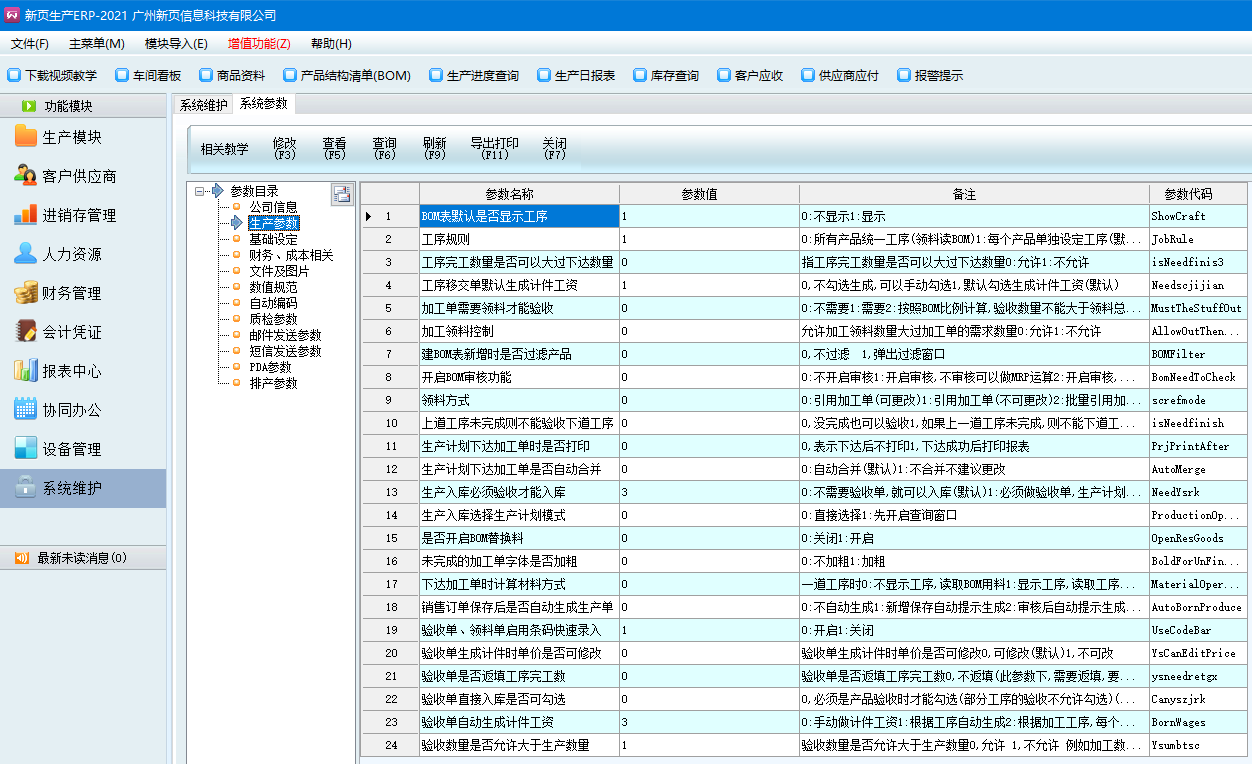Screen dimensions: 1252x764
Task: Open the 生产模块 folder icon
Action: (x=26, y=137)
